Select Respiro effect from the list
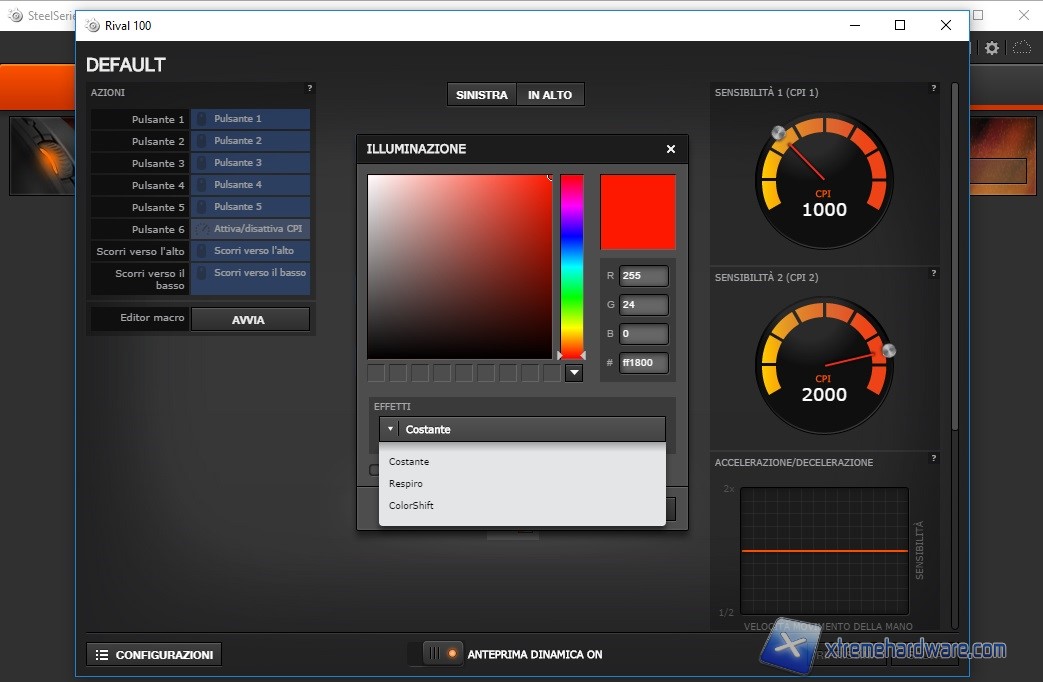Image resolution: width=1043 pixels, height=682 pixels. point(406,484)
